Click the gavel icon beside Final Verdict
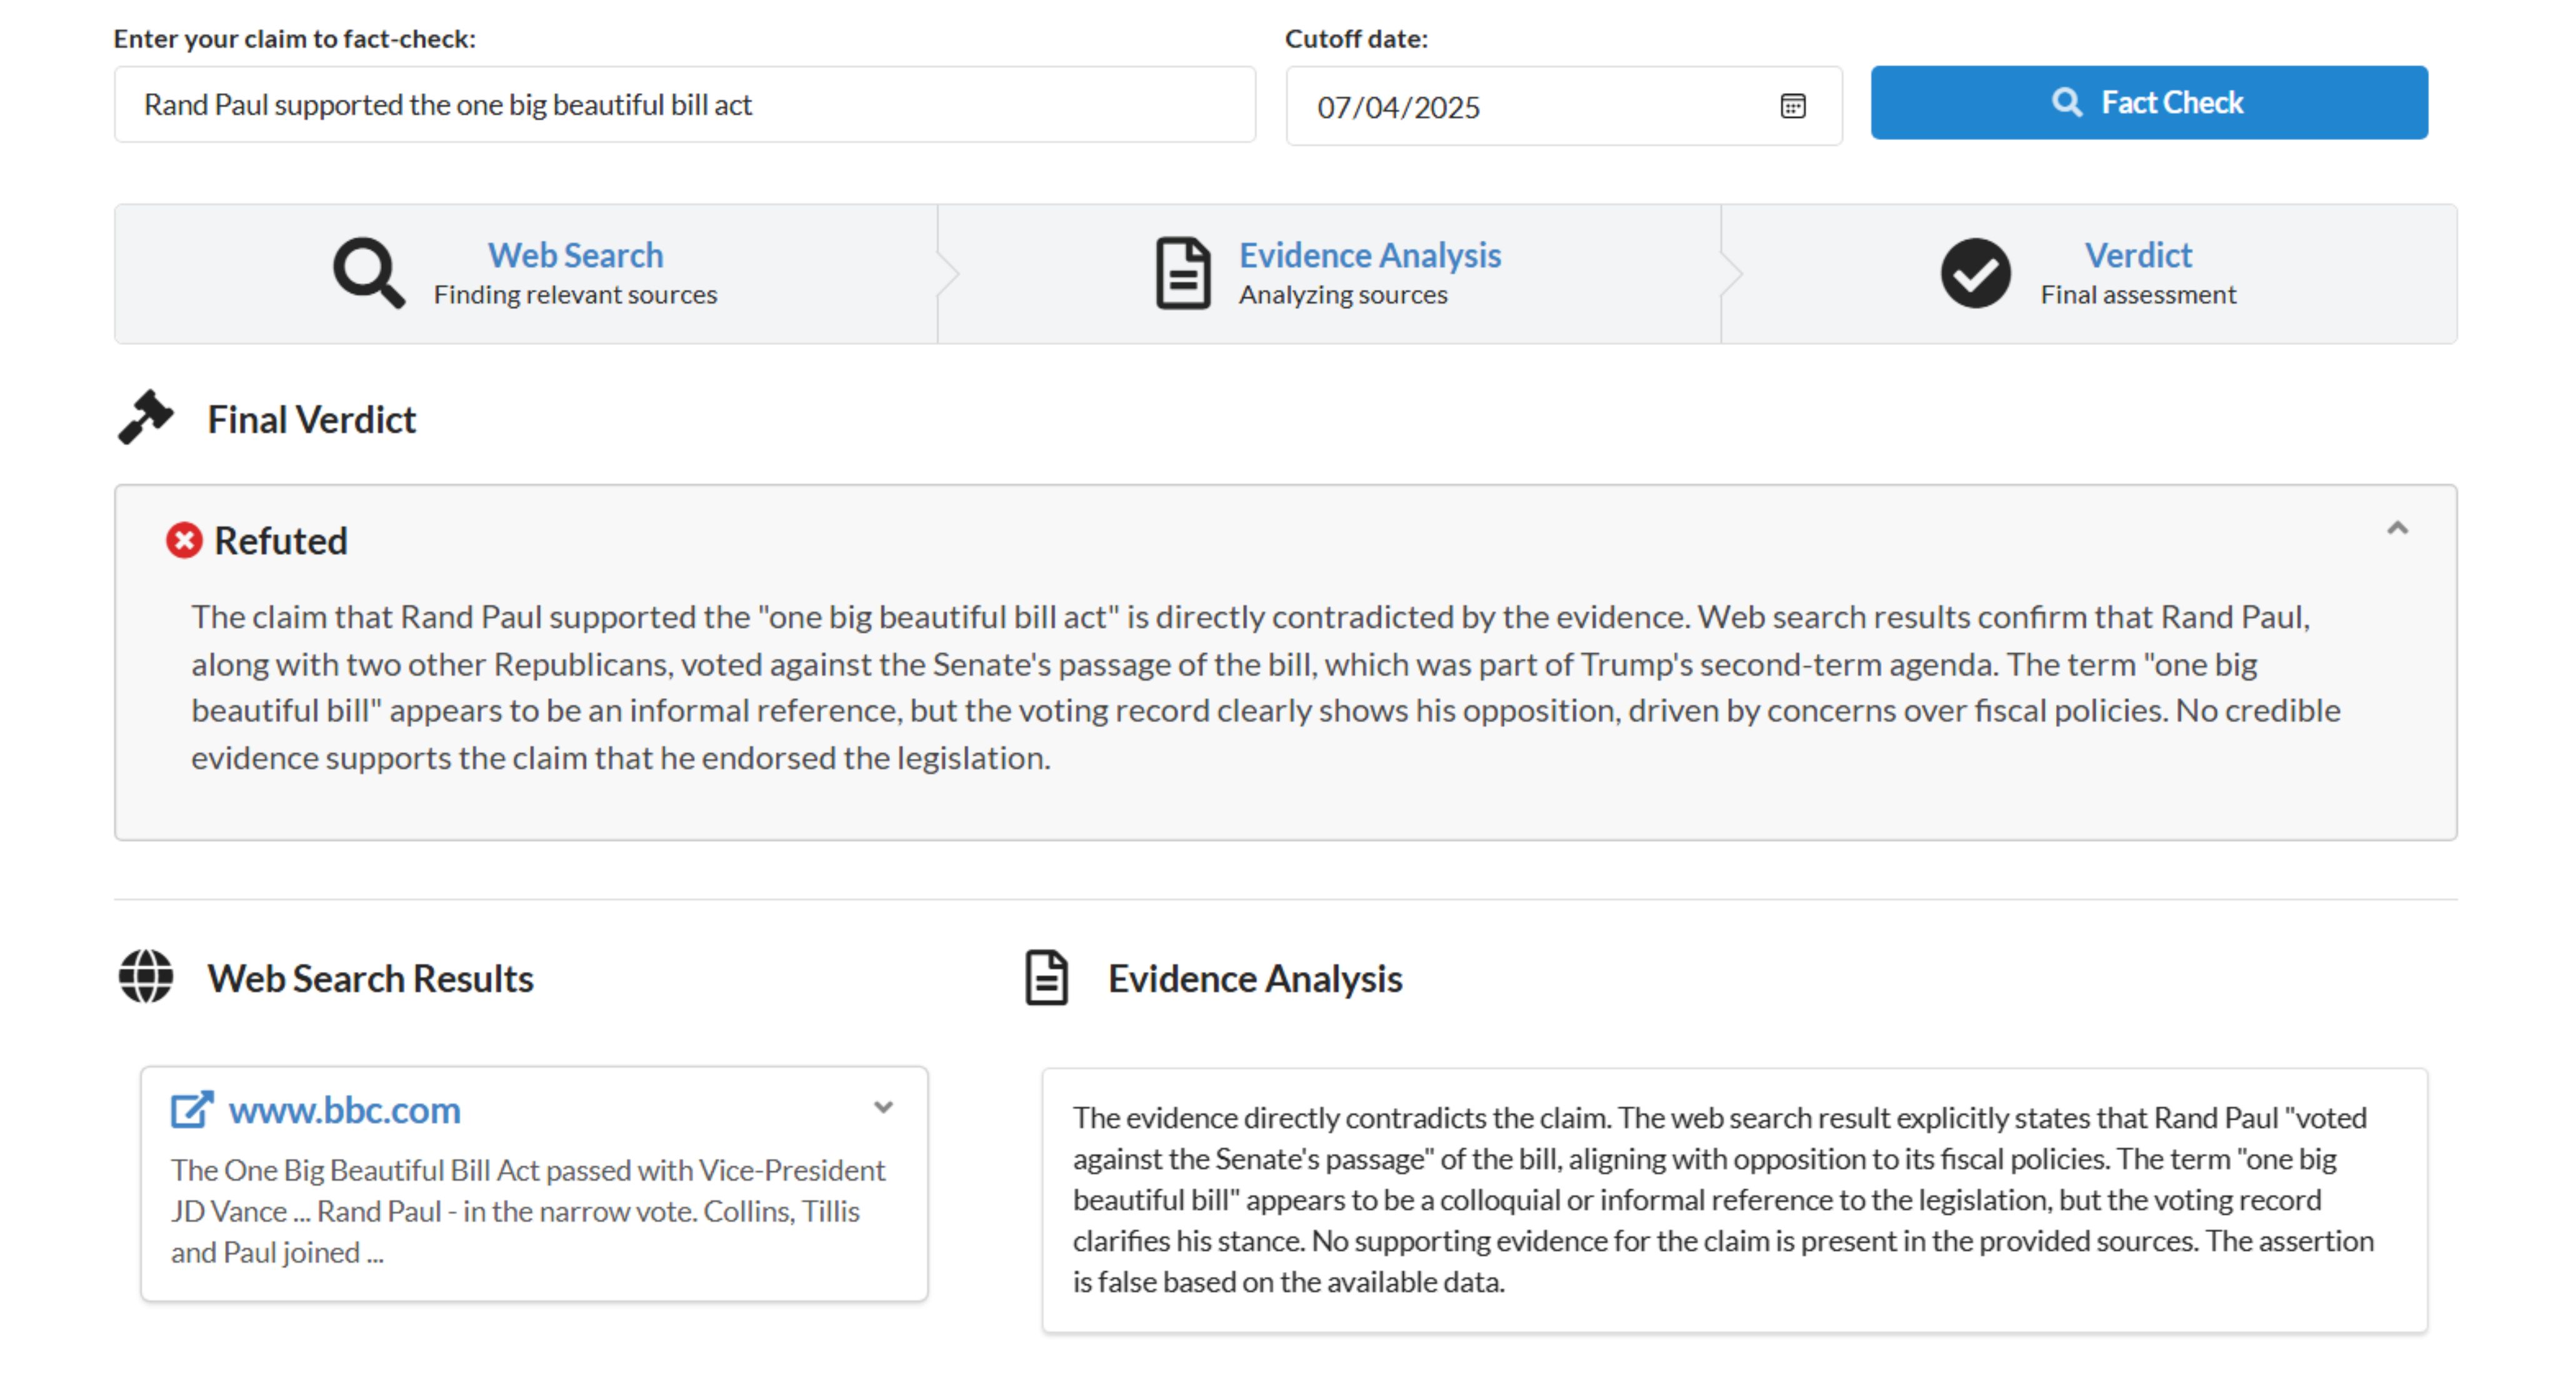Image resolution: width=2576 pixels, height=1392 pixels. [x=146, y=417]
